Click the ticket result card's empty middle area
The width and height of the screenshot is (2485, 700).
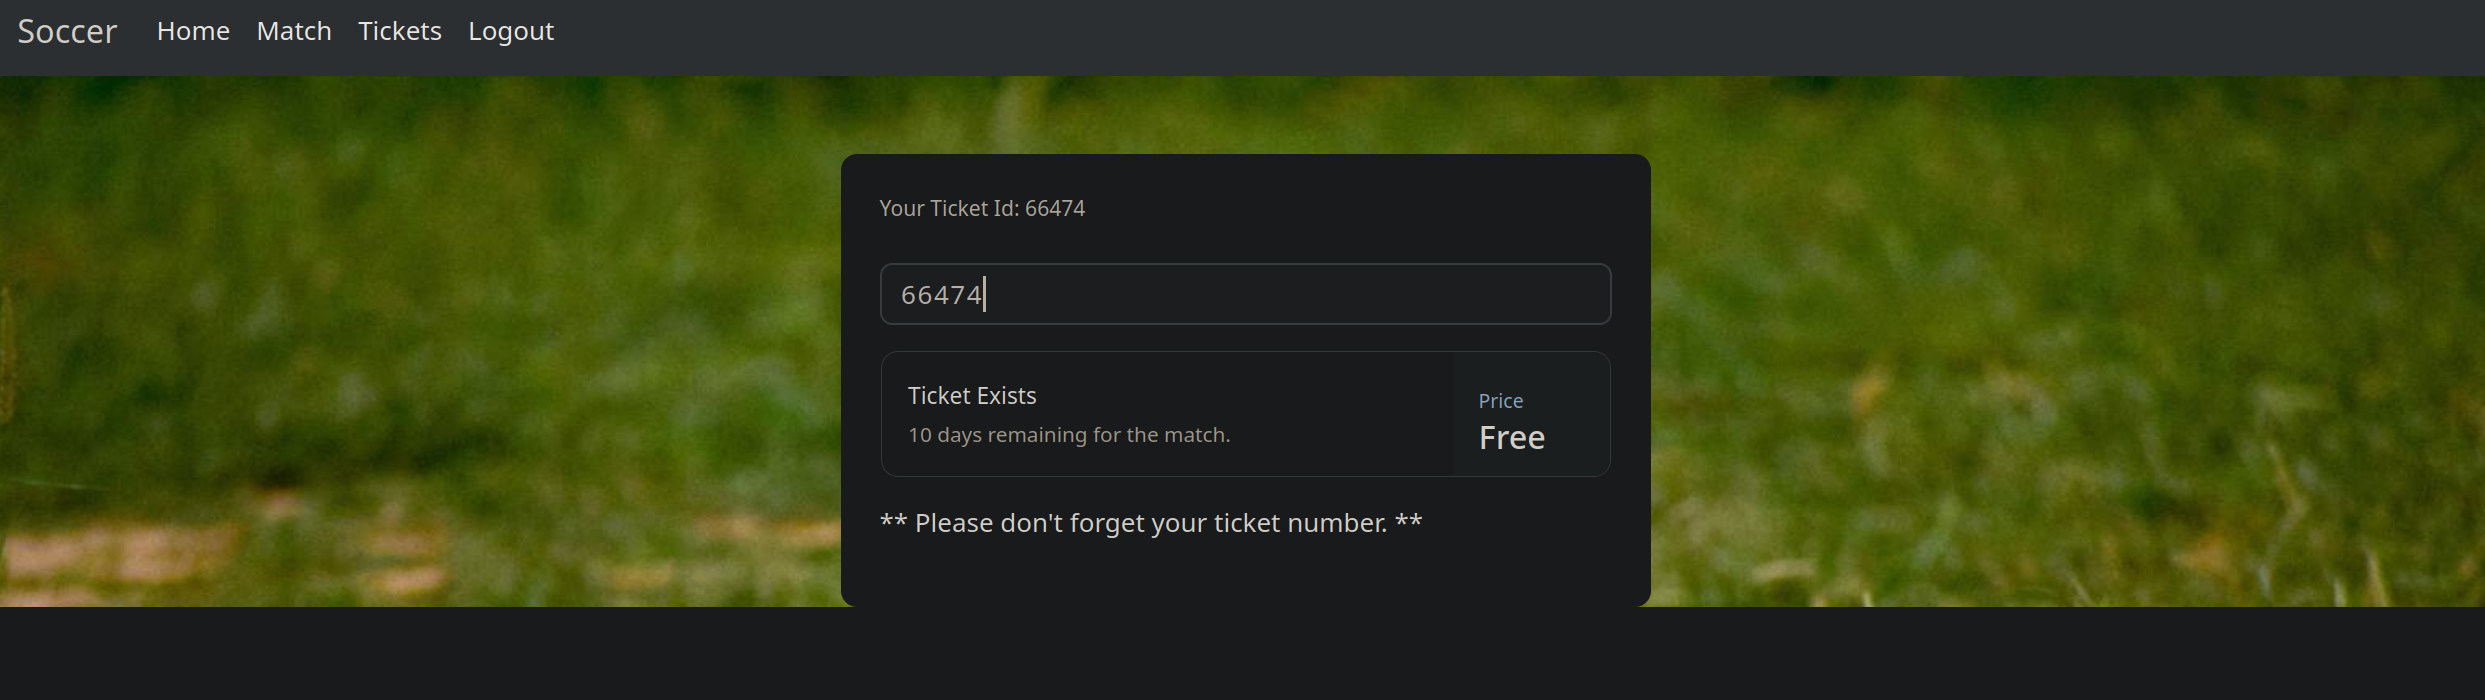(1340, 414)
